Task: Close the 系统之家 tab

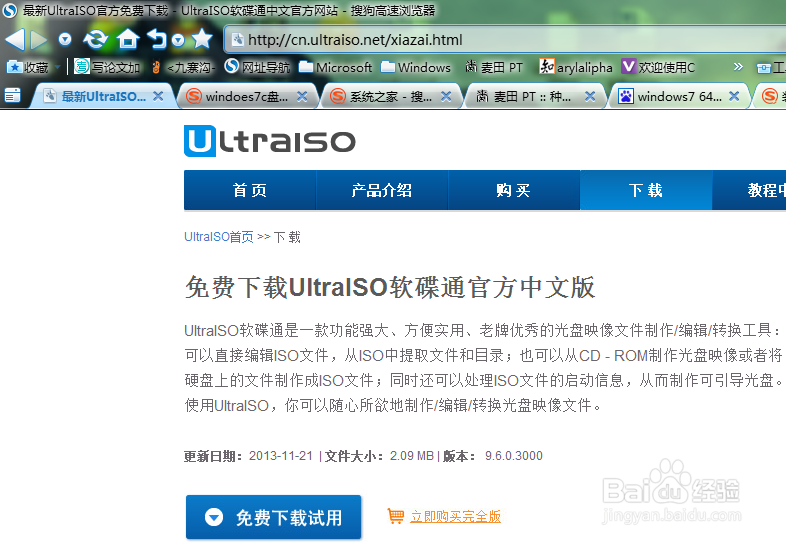Action: coord(446,96)
